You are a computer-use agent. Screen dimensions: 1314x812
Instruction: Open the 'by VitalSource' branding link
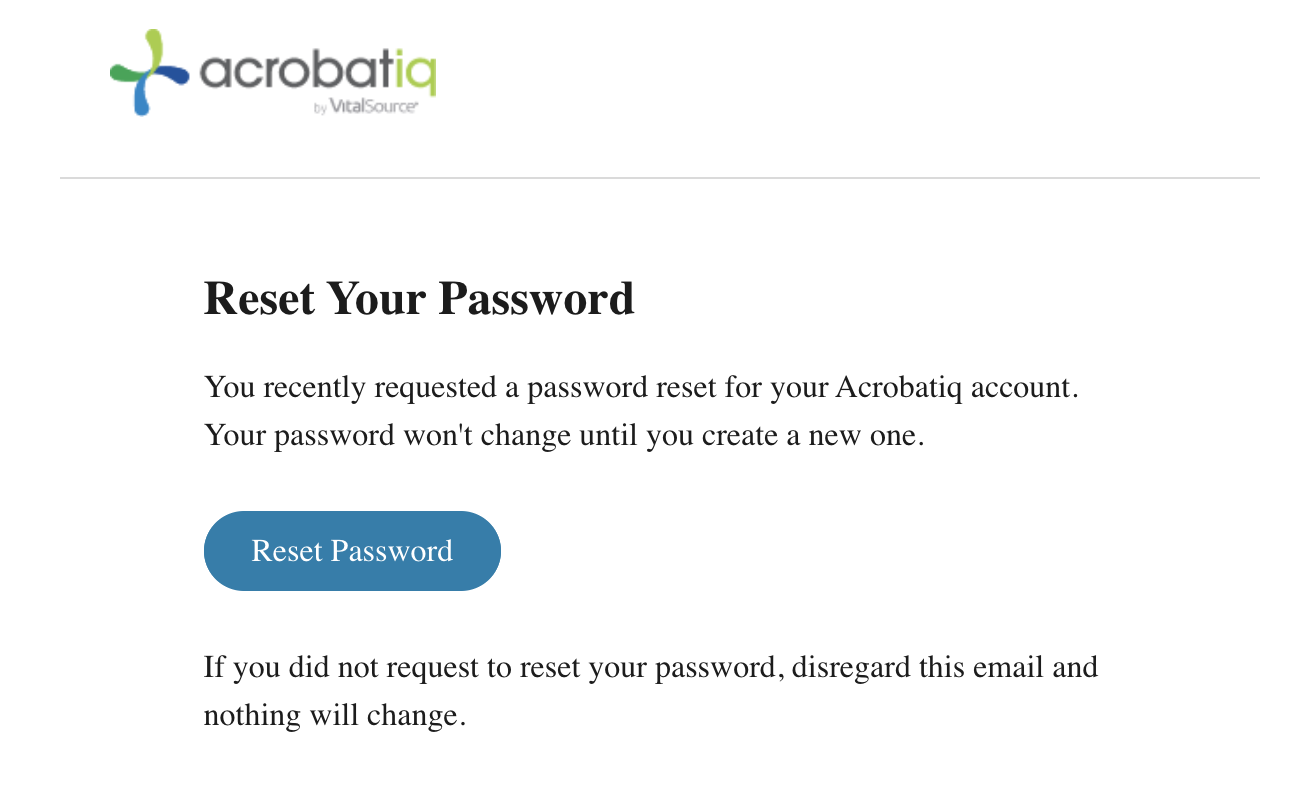click(364, 107)
